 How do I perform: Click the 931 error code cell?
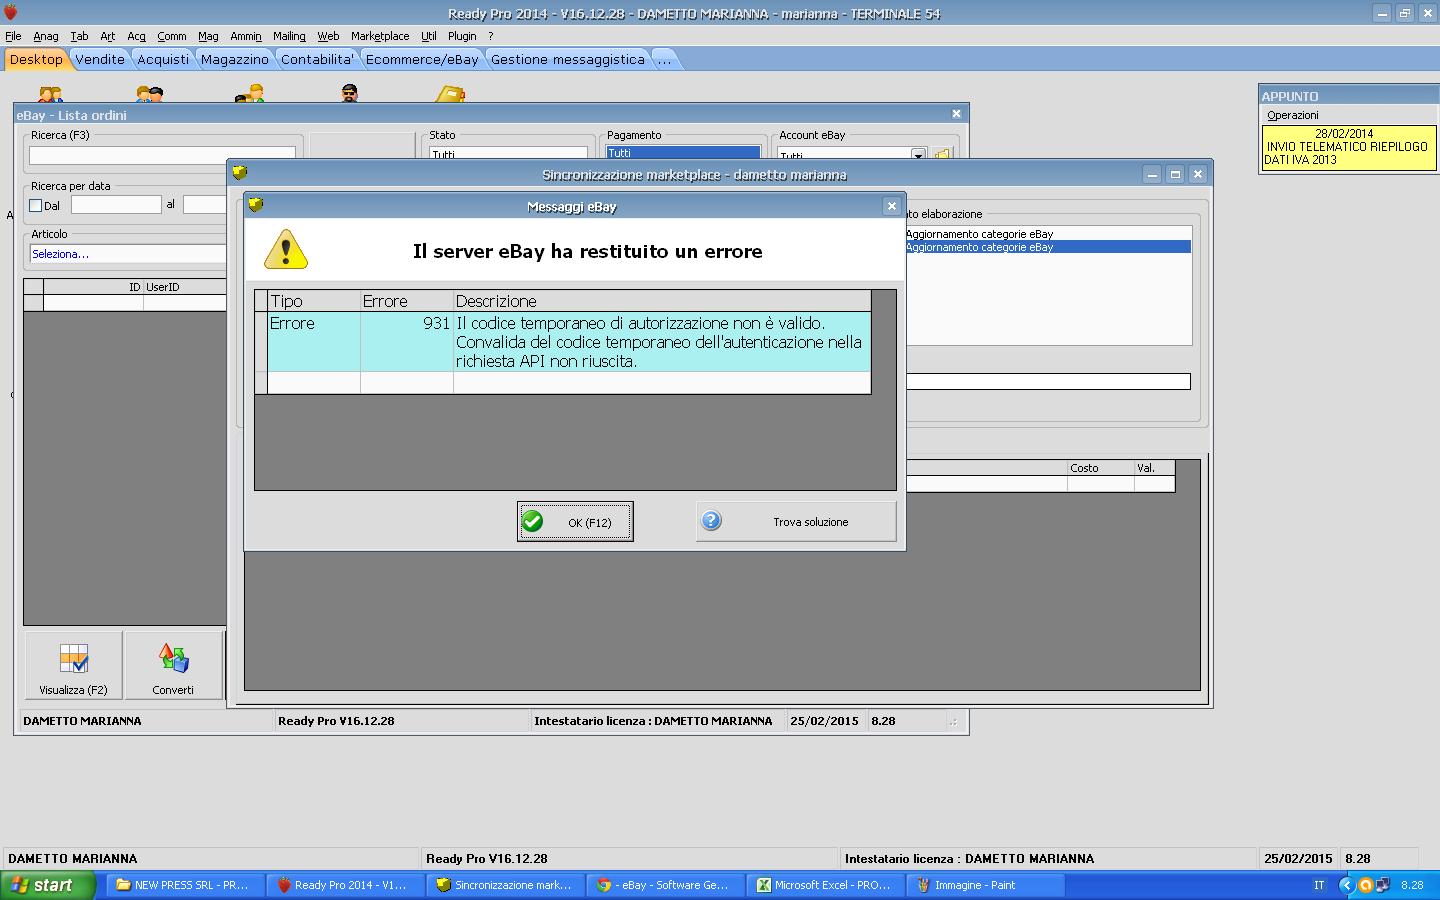click(407, 342)
